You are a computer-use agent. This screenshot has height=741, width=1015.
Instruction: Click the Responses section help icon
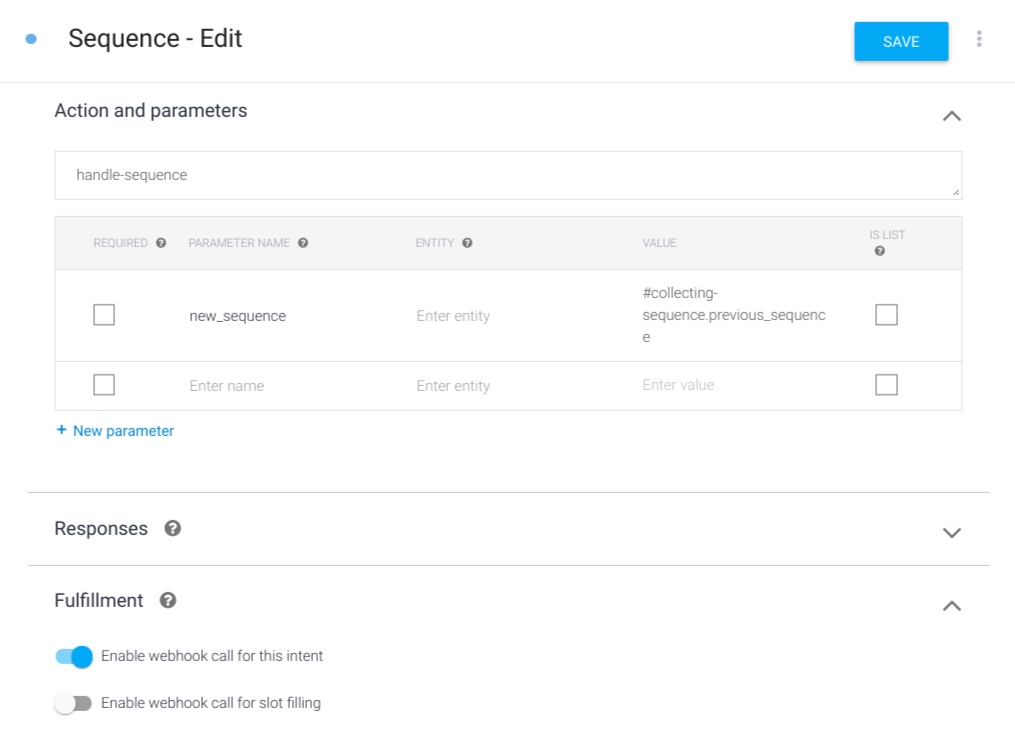tap(172, 529)
